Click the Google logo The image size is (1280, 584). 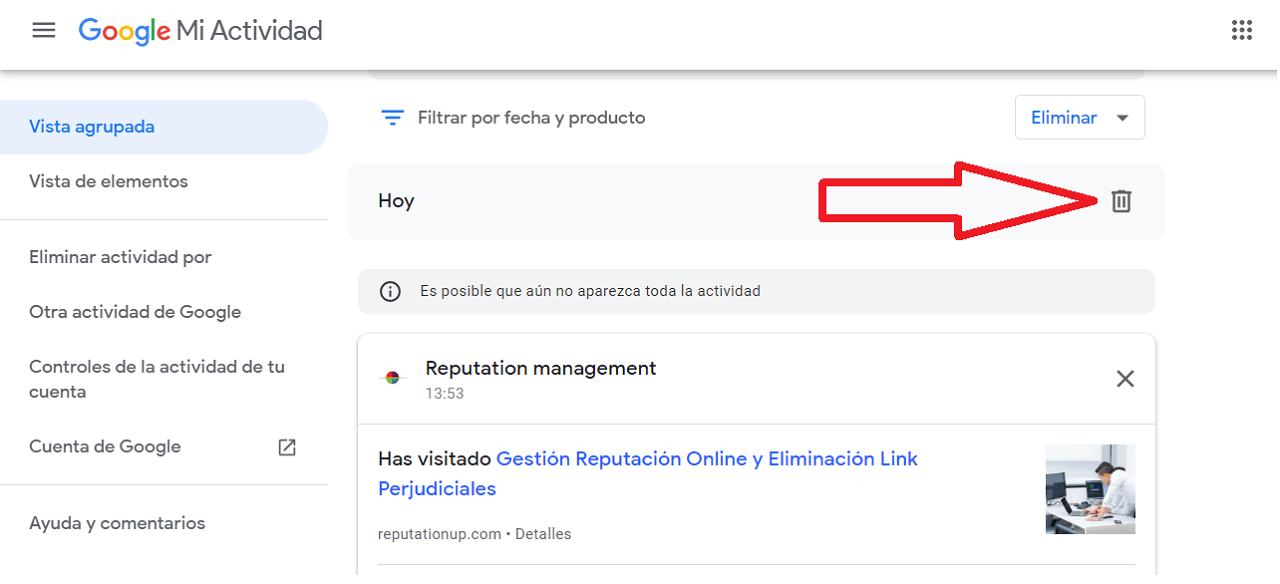(124, 31)
